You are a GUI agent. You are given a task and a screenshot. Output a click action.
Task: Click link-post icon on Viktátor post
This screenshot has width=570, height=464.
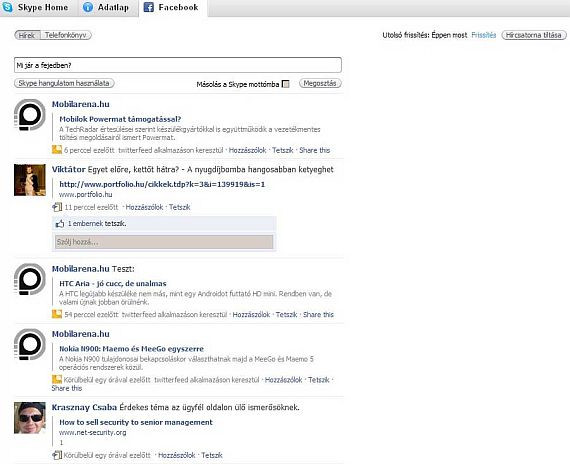(x=57, y=207)
